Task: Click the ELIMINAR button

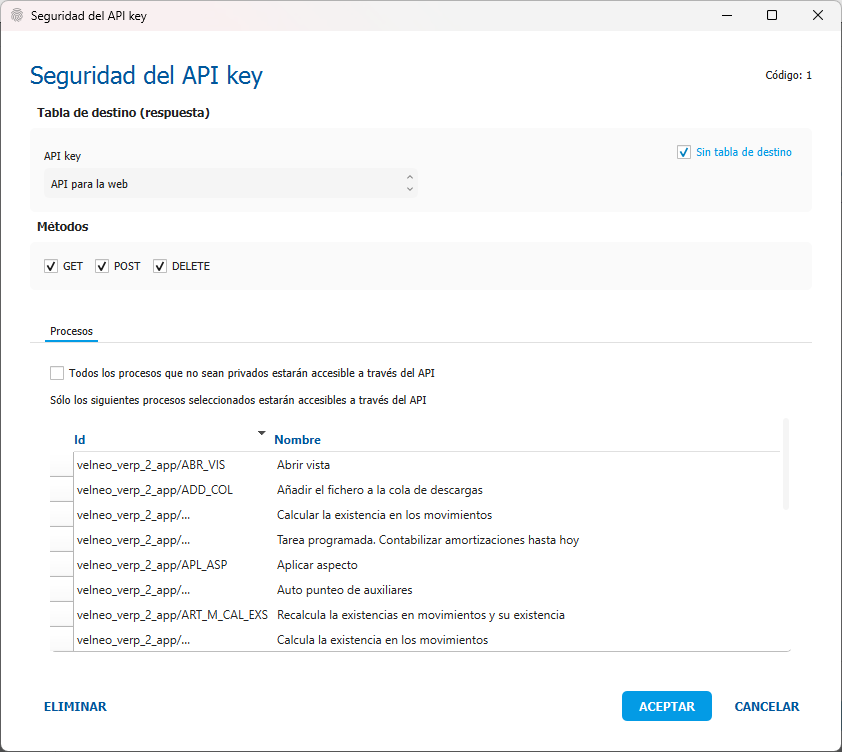Action: point(75,706)
